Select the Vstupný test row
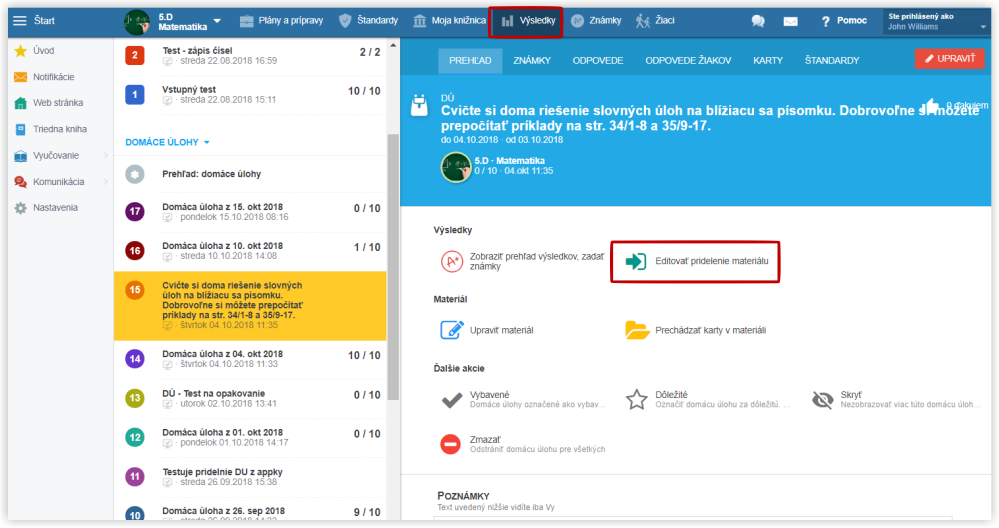Screen dimensions: 999x528 [x=250, y=94]
